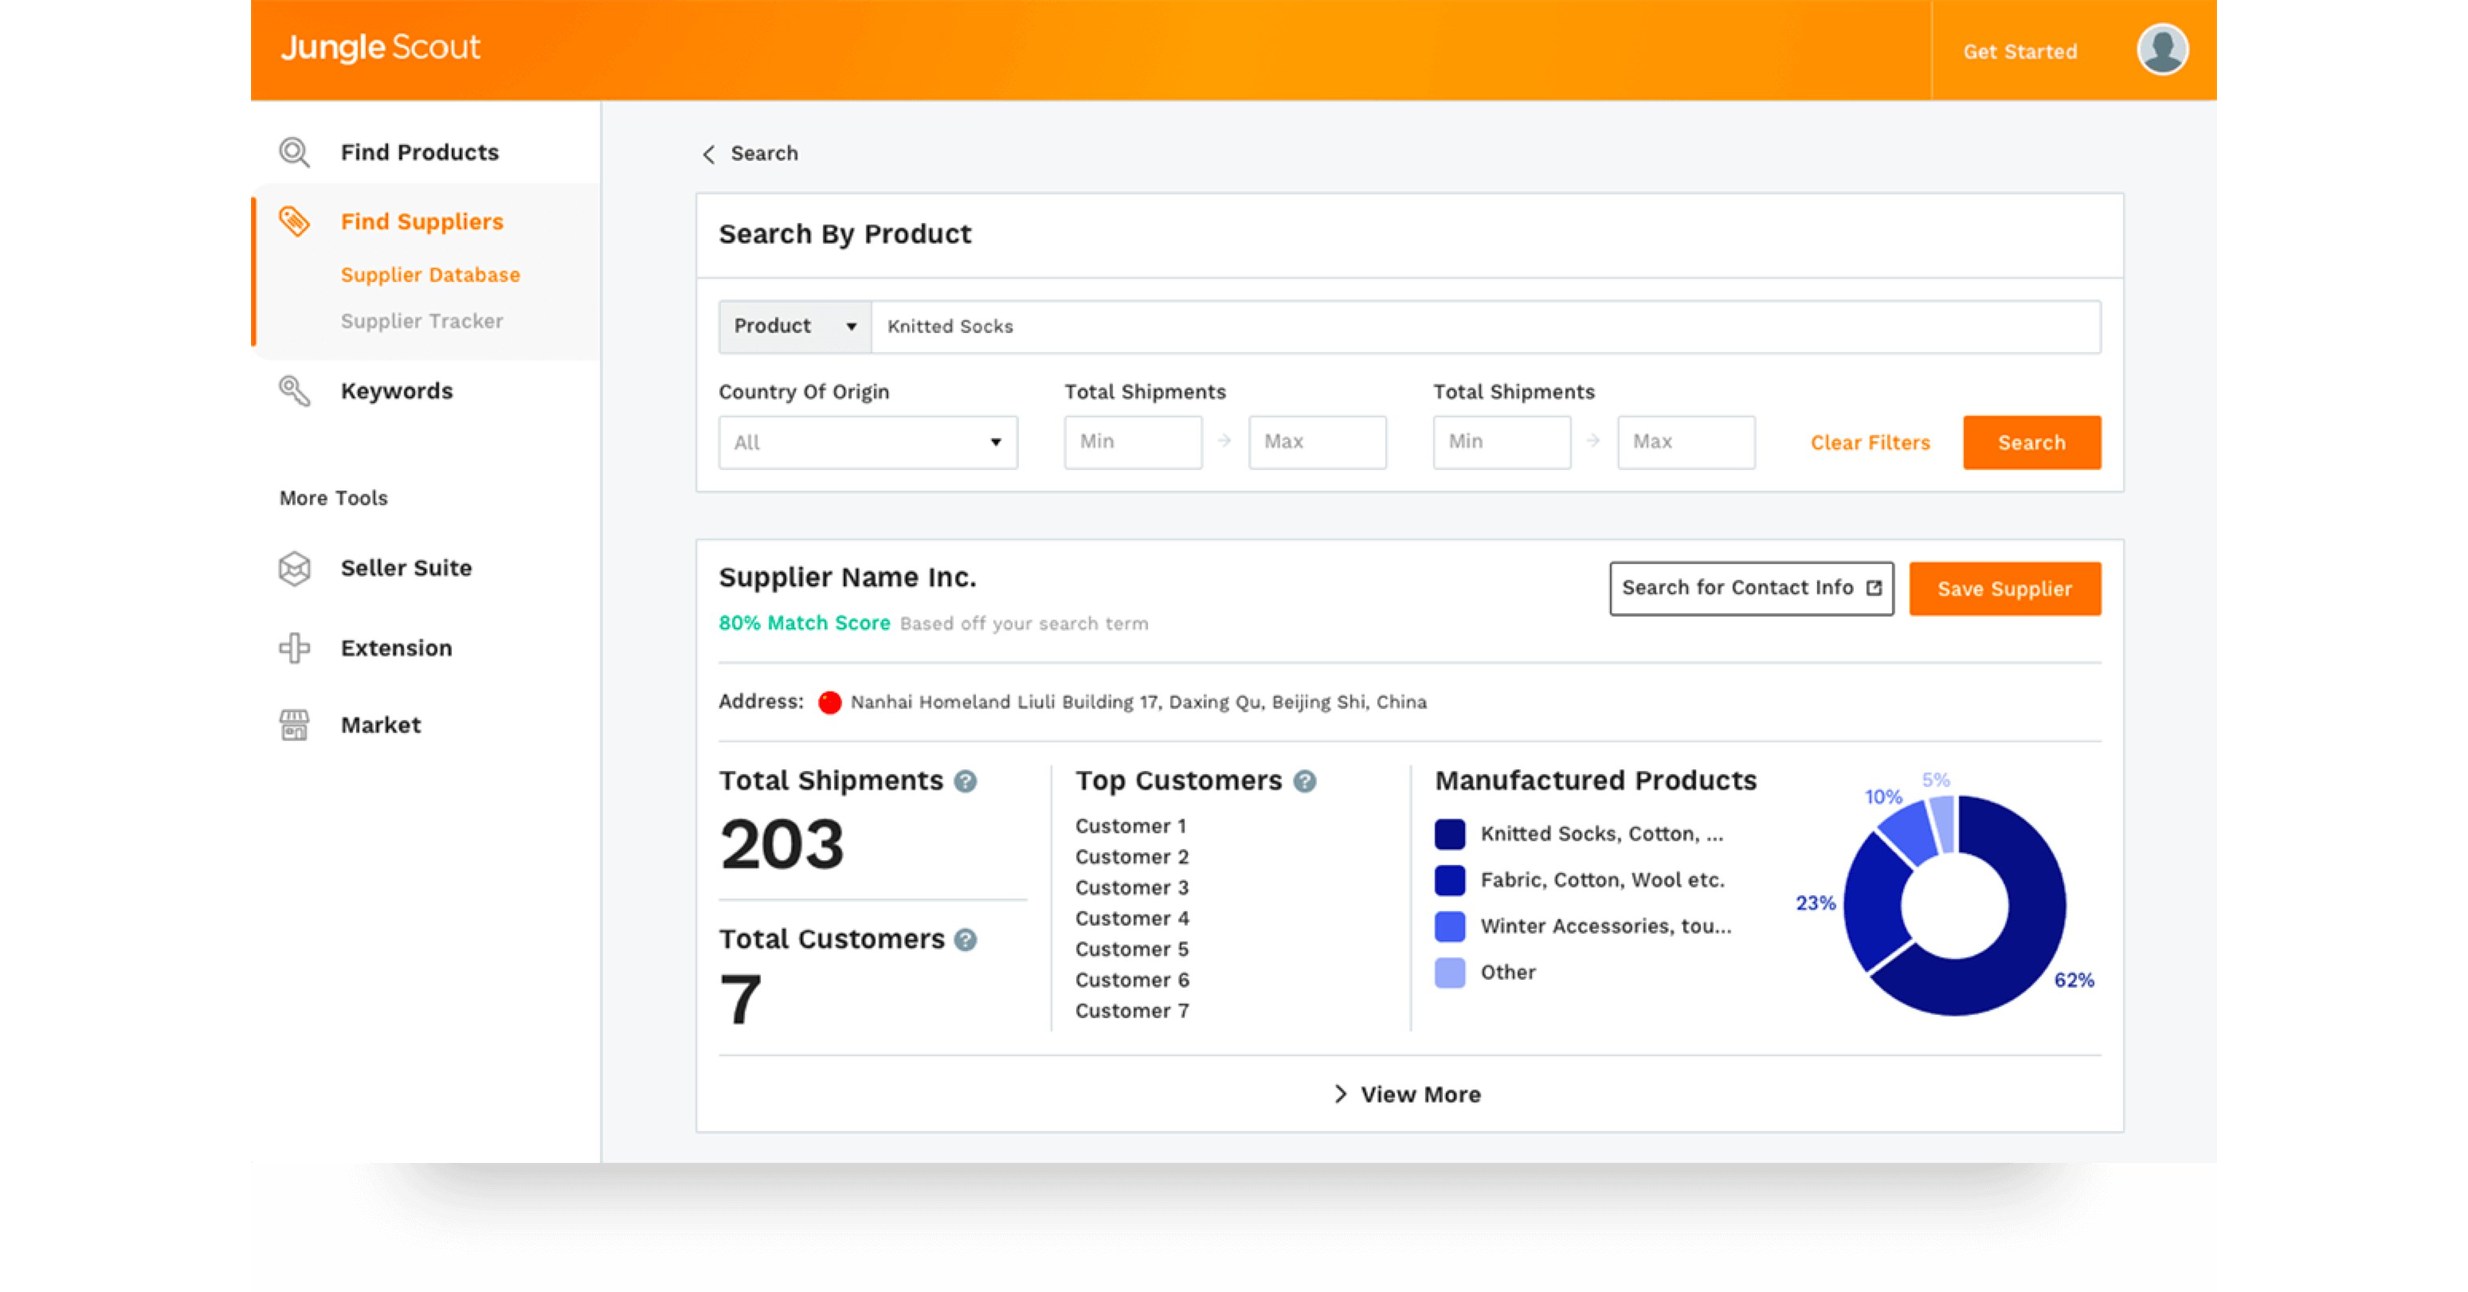Open Supplier Database menu item

[430, 275]
